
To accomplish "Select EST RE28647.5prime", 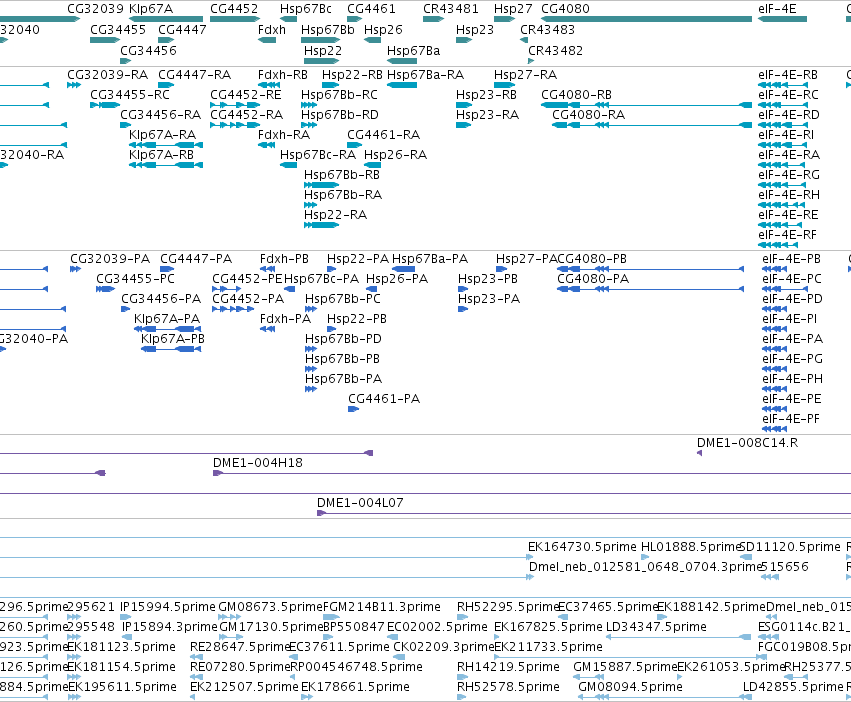I will pos(240,647).
